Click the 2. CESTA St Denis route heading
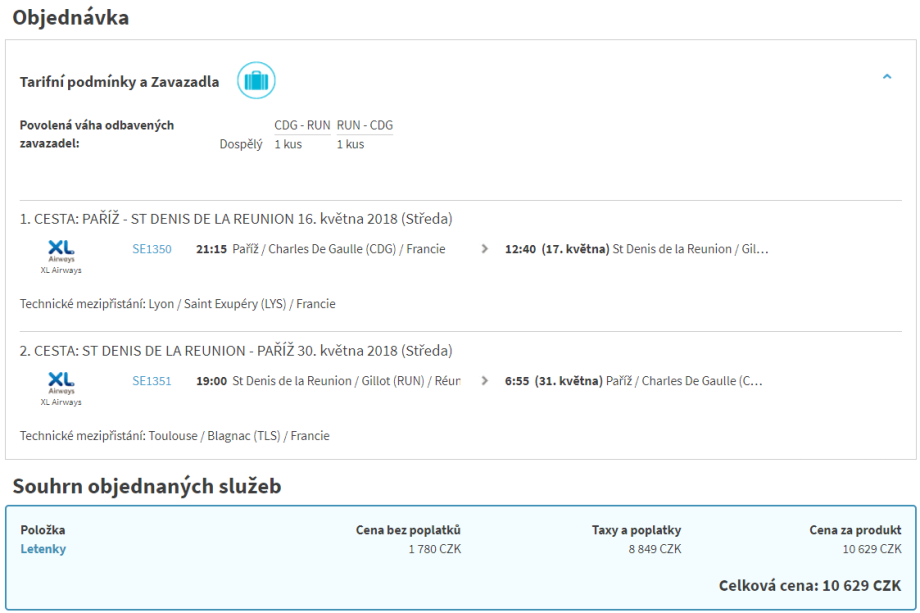Viewport: 920px width, 613px height. [236, 351]
